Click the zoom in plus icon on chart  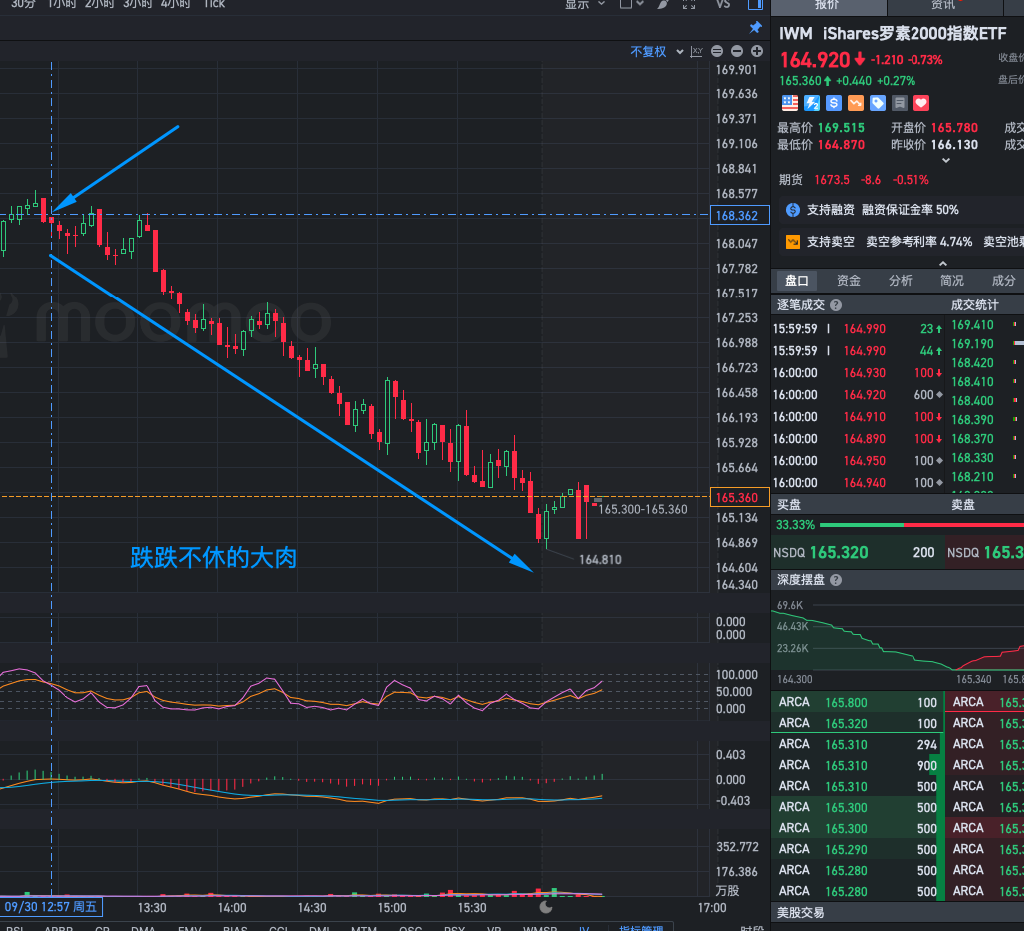(x=757, y=51)
